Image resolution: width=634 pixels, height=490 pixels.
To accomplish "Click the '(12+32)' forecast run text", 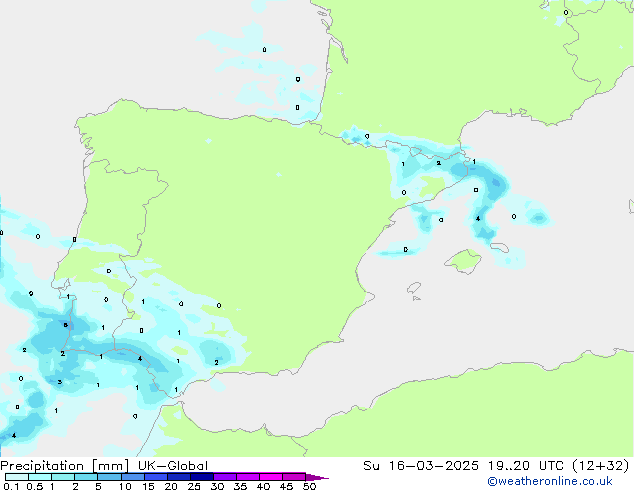I will 600,466.
